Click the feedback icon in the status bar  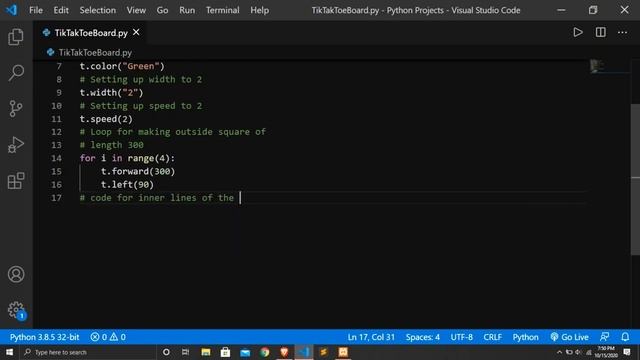tap(604, 337)
